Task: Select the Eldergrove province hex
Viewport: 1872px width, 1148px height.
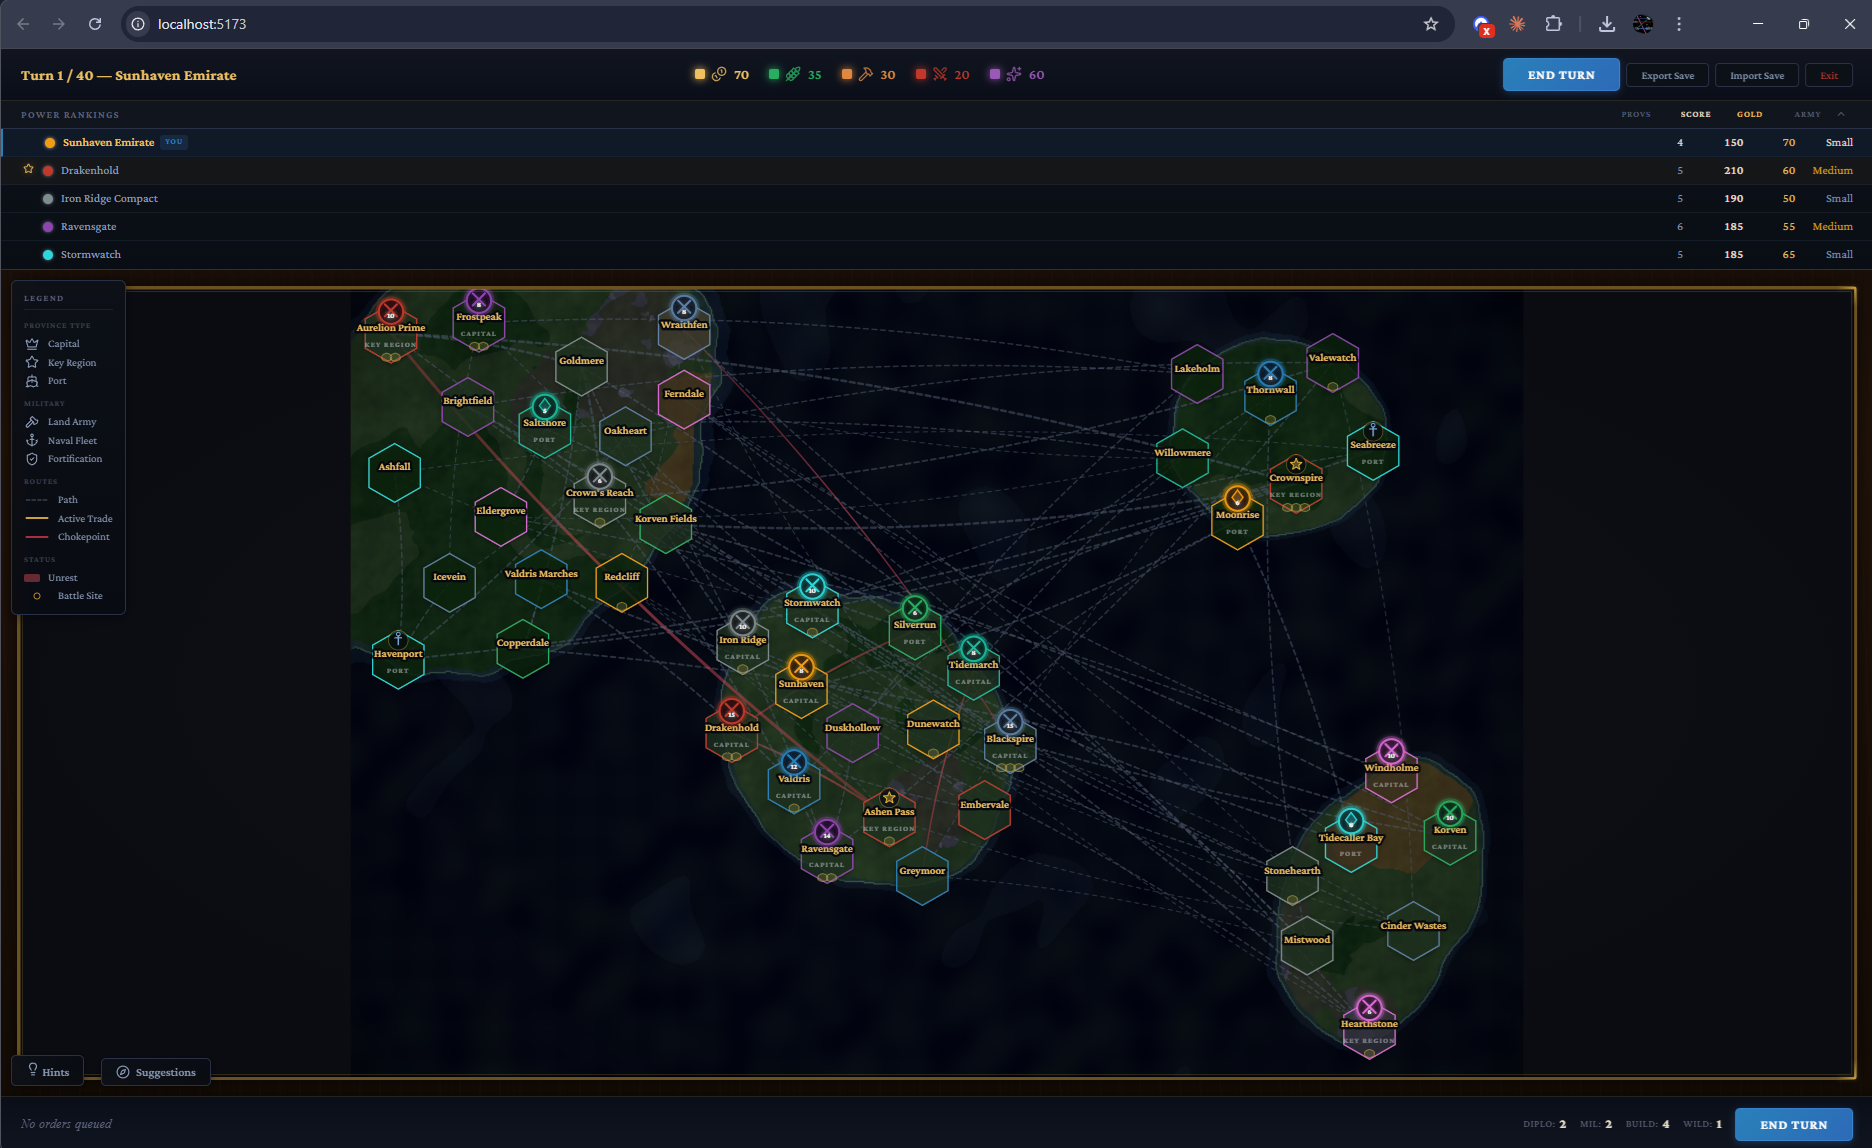Action: pyautogui.click(x=501, y=517)
